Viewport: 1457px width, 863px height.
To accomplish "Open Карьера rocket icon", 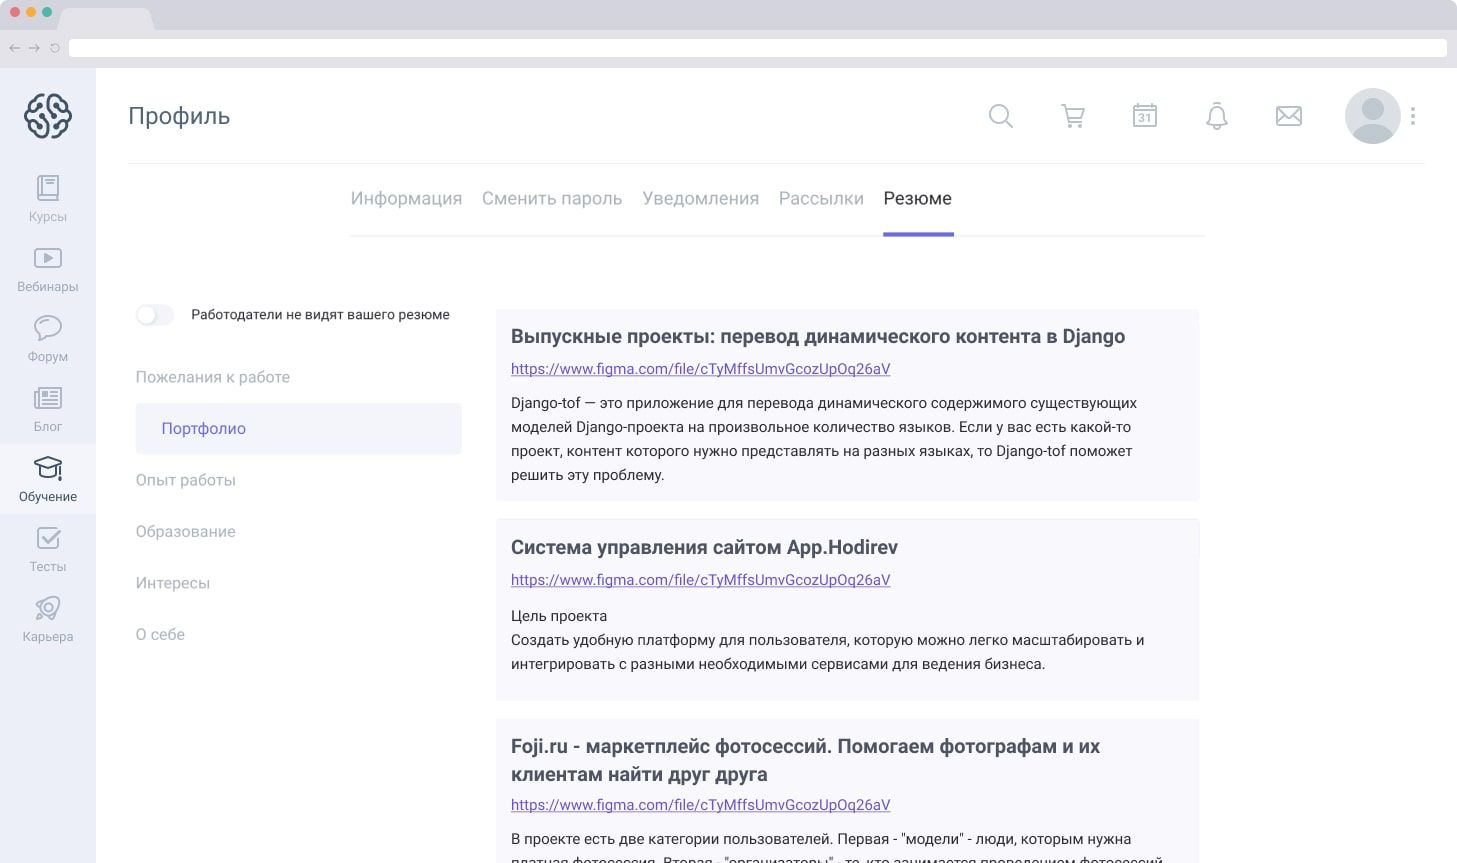I will click(x=48, y=608).
